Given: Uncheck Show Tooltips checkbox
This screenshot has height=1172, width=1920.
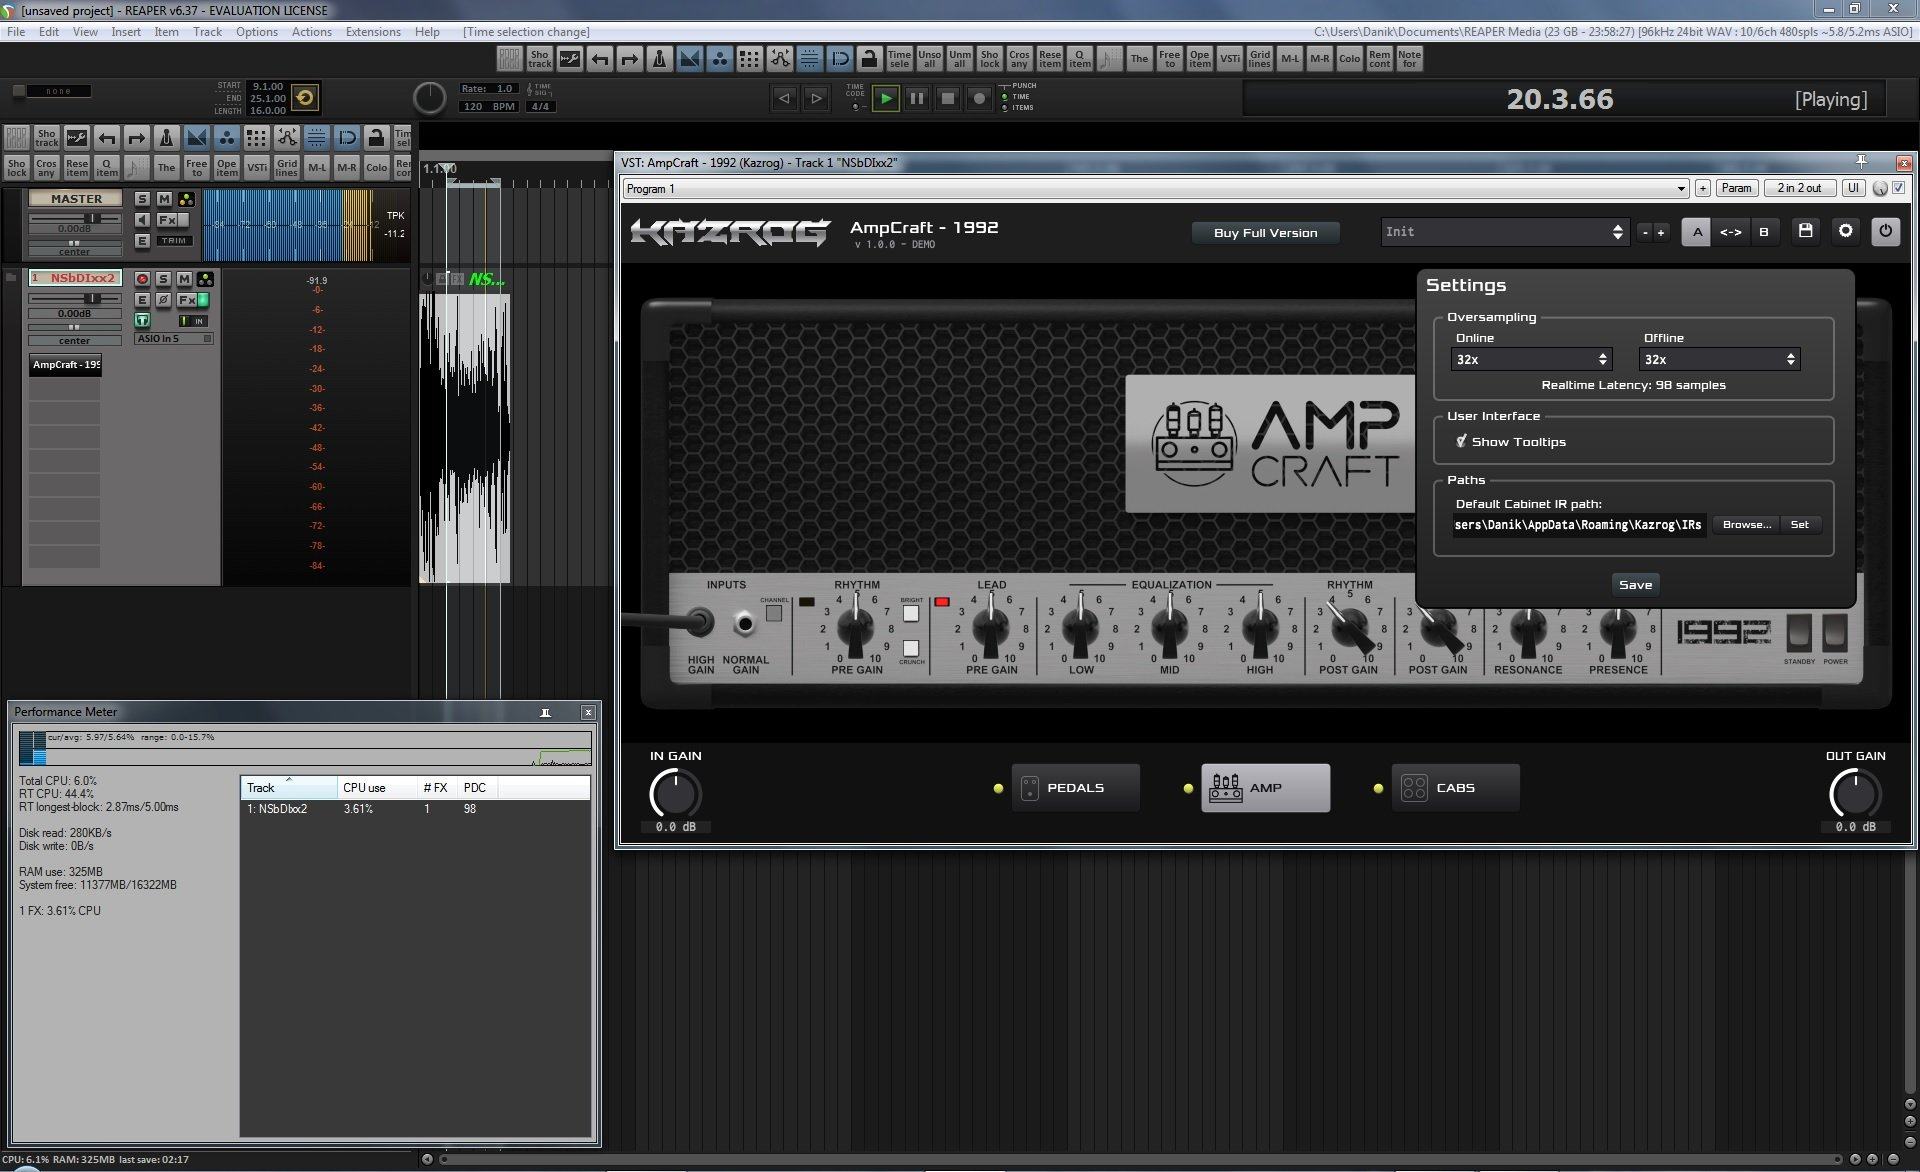Looking at the screenshot, I should point(1461,441).
